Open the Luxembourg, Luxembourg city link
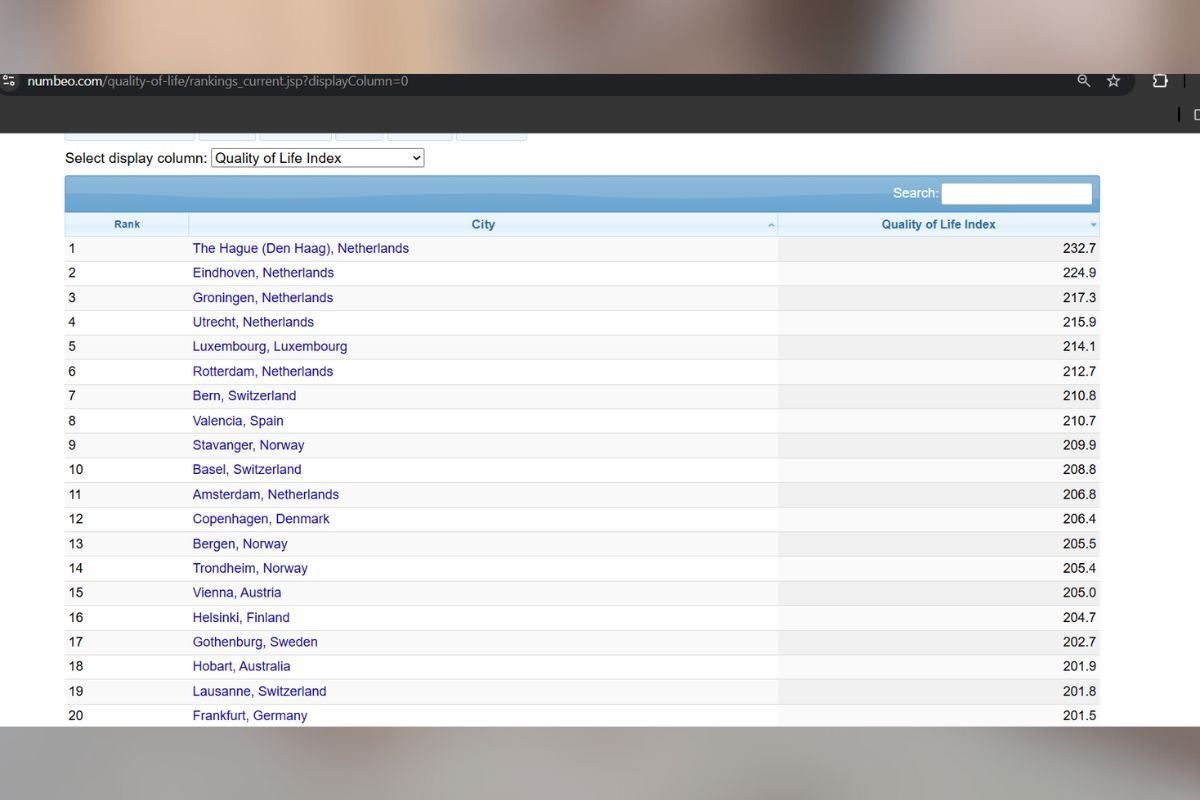The image size is (1200, 800). [x=270, y=347]
